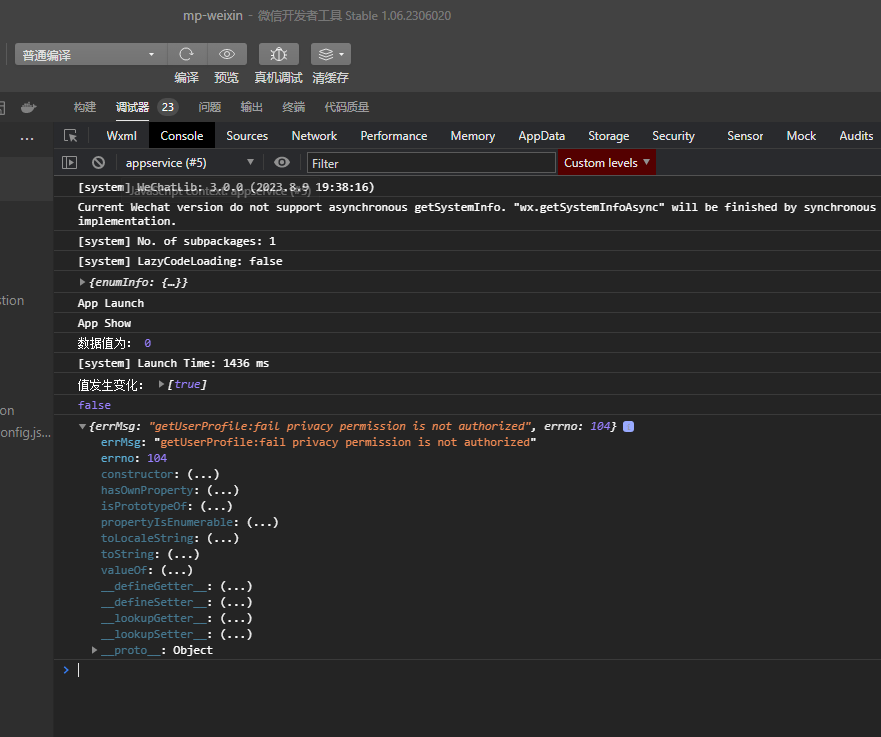Click the 'App Launch' log line
The image size is (881, 737).
coord(111,303)
